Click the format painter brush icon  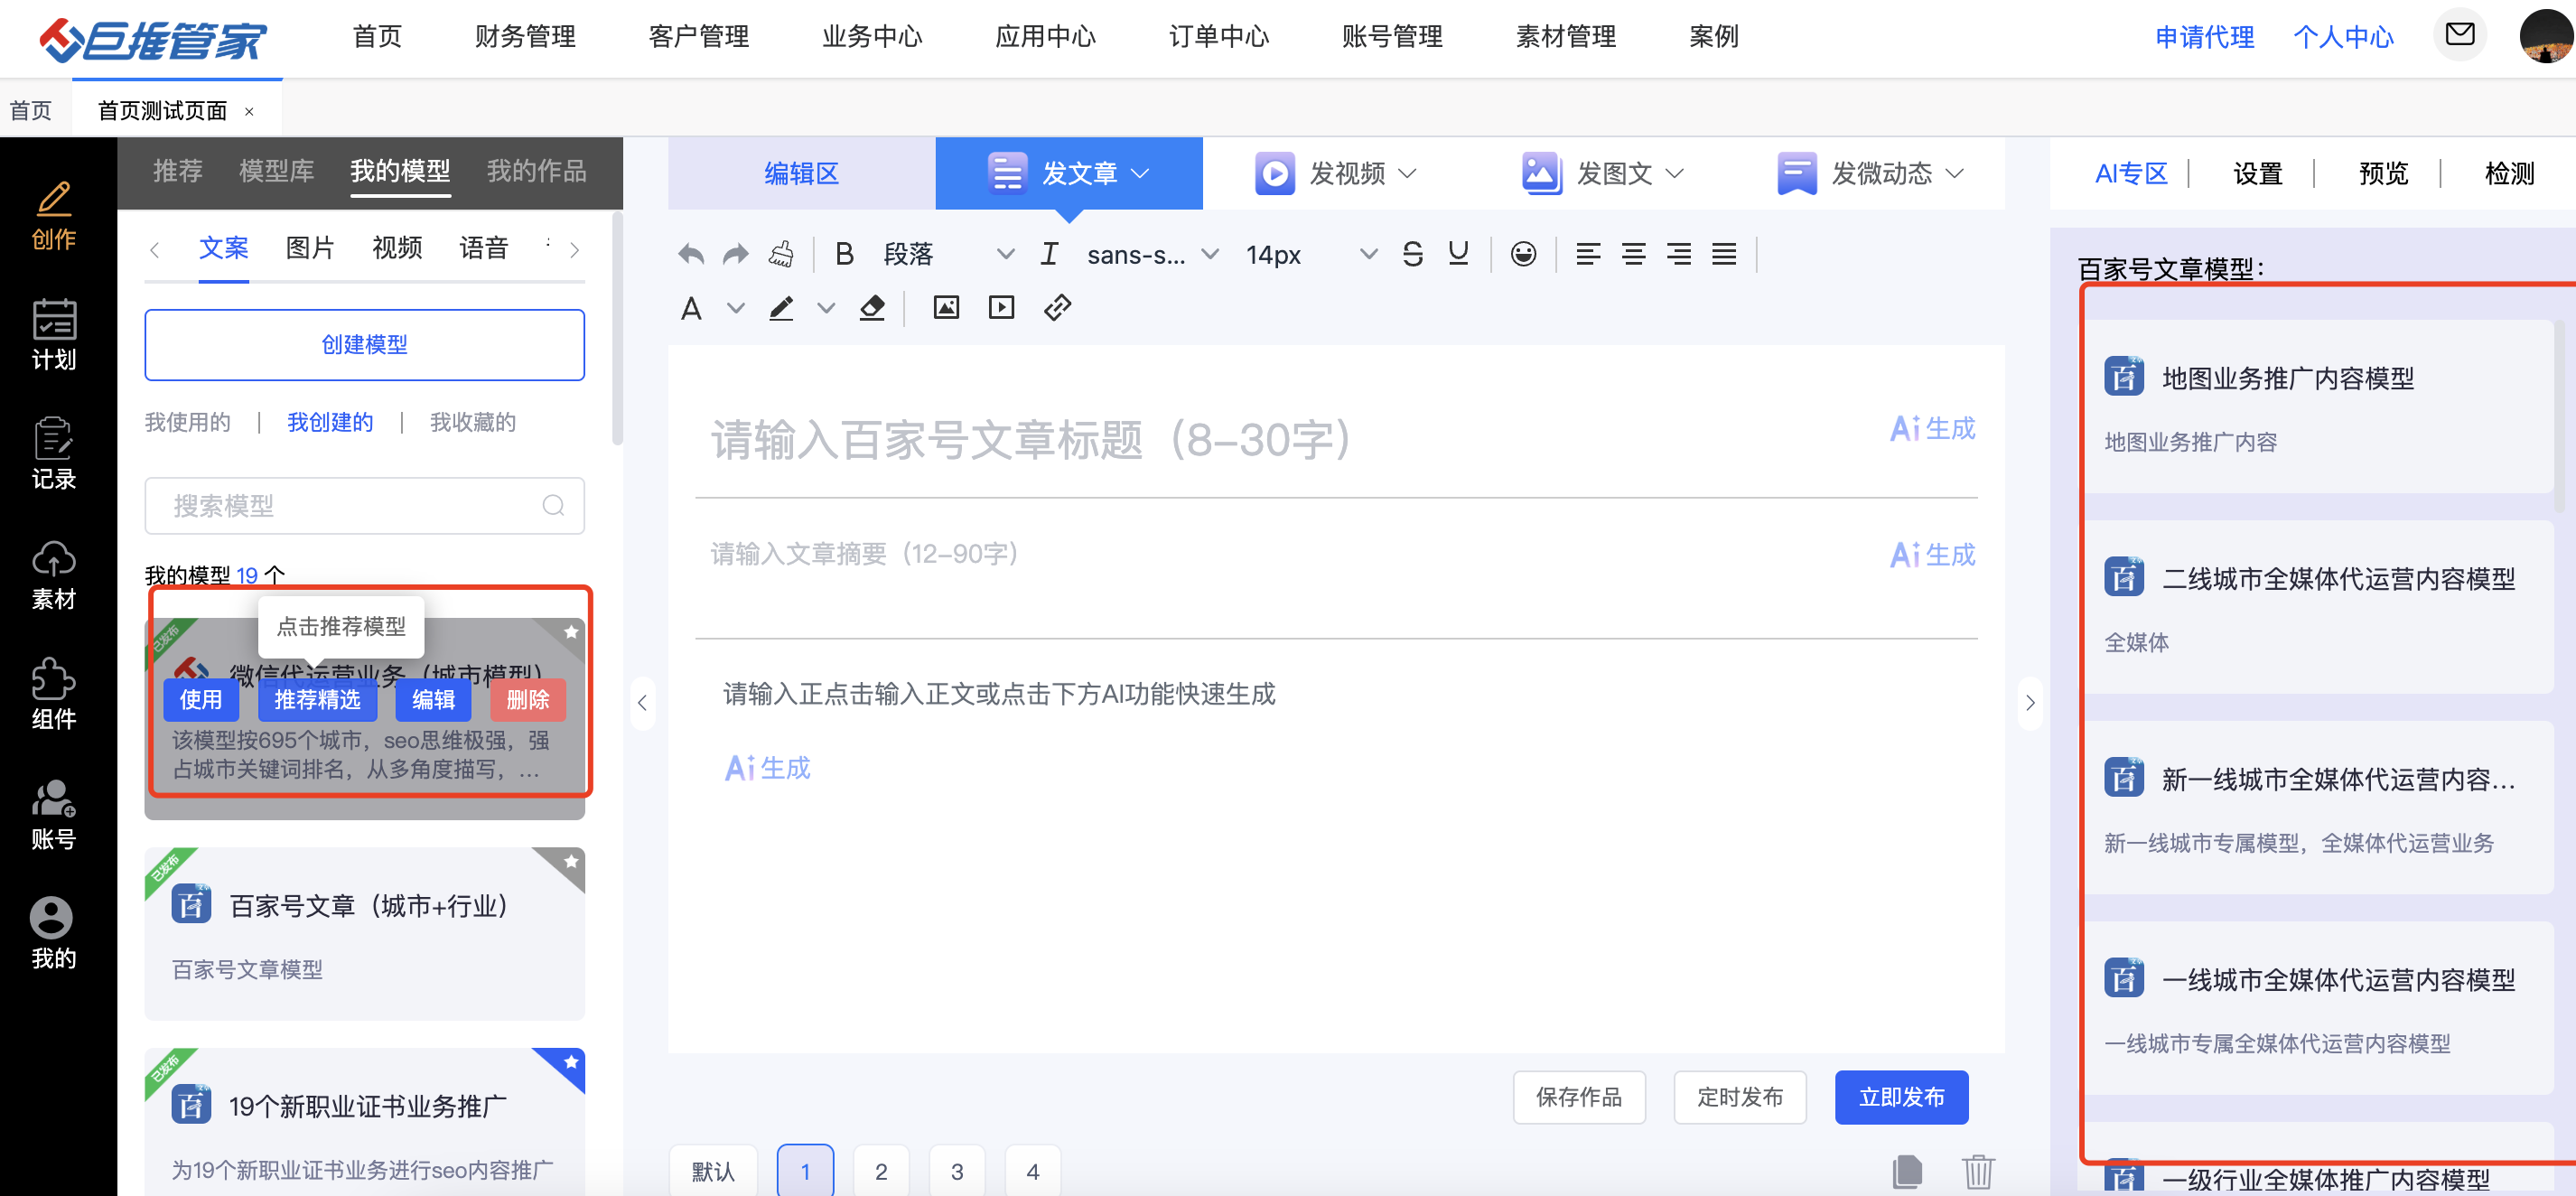781,254
